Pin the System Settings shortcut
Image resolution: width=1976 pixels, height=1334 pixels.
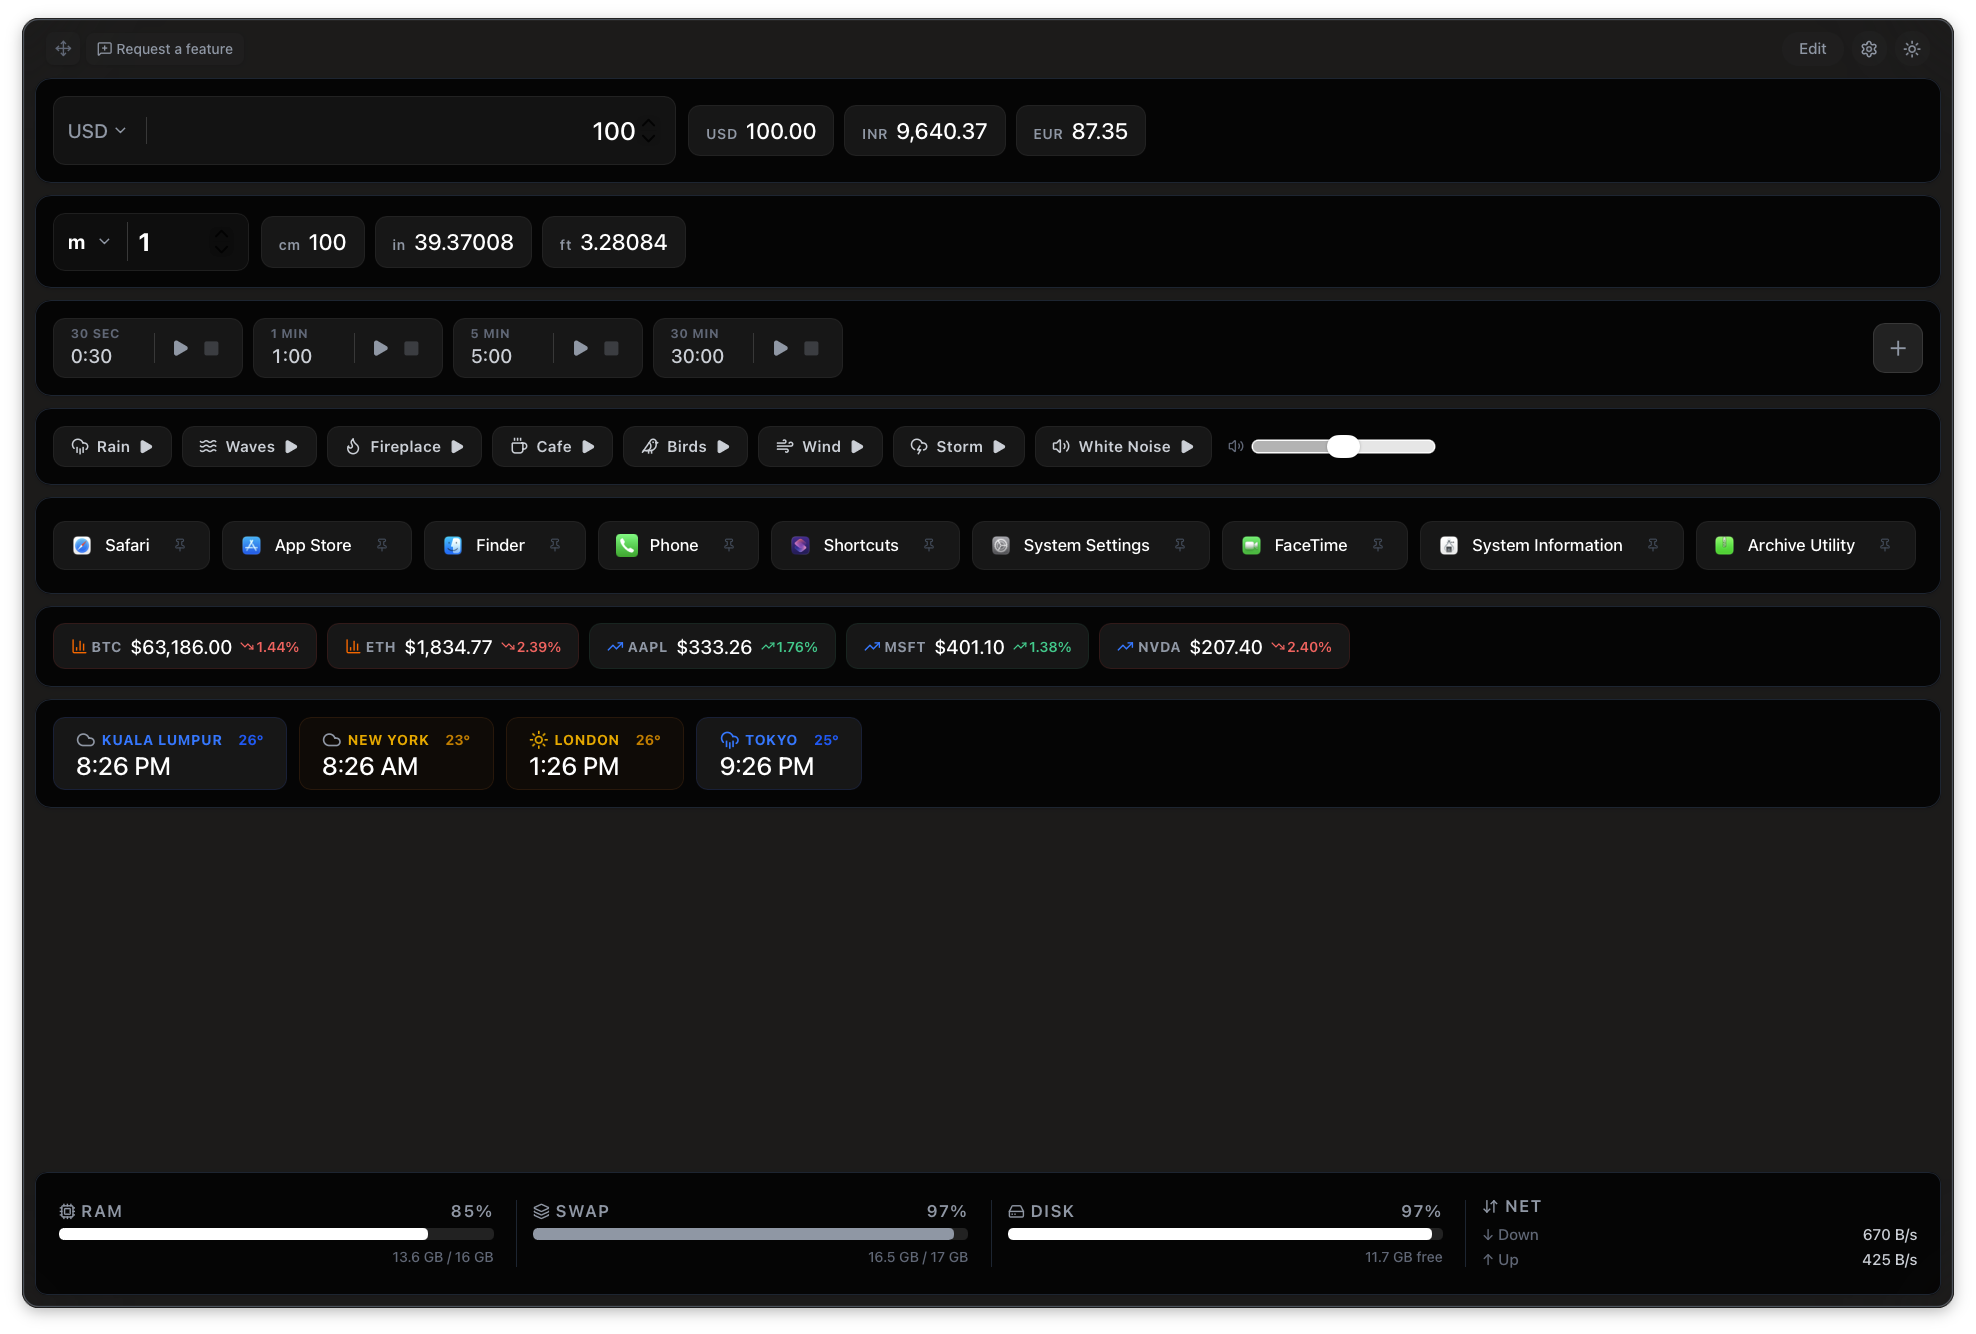pyautogui.click(x=1180, y=545)
